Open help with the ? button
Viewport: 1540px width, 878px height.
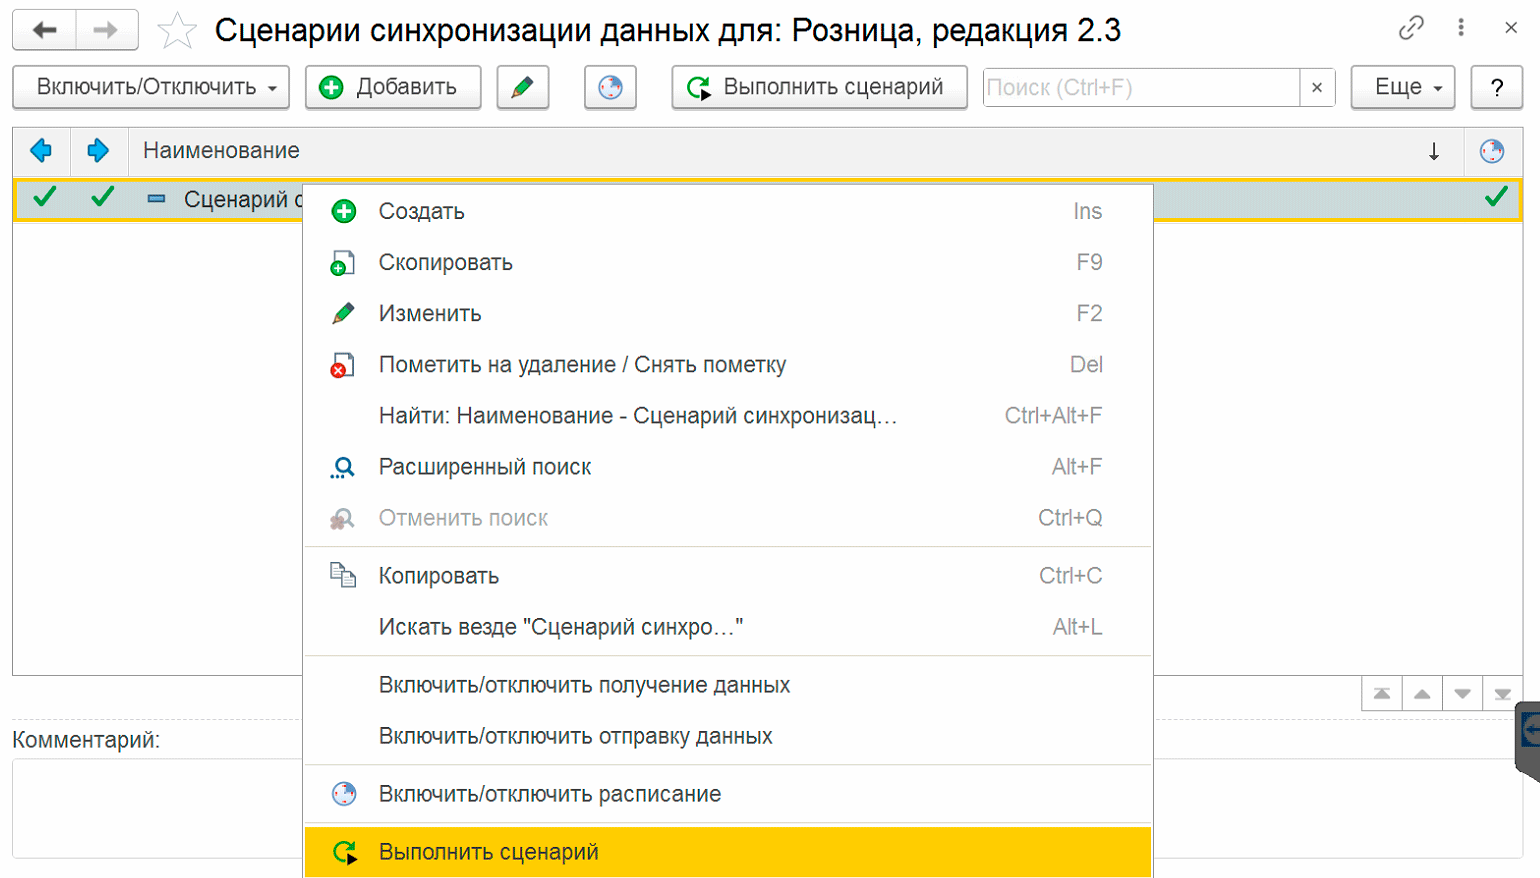coord(1496,87)
